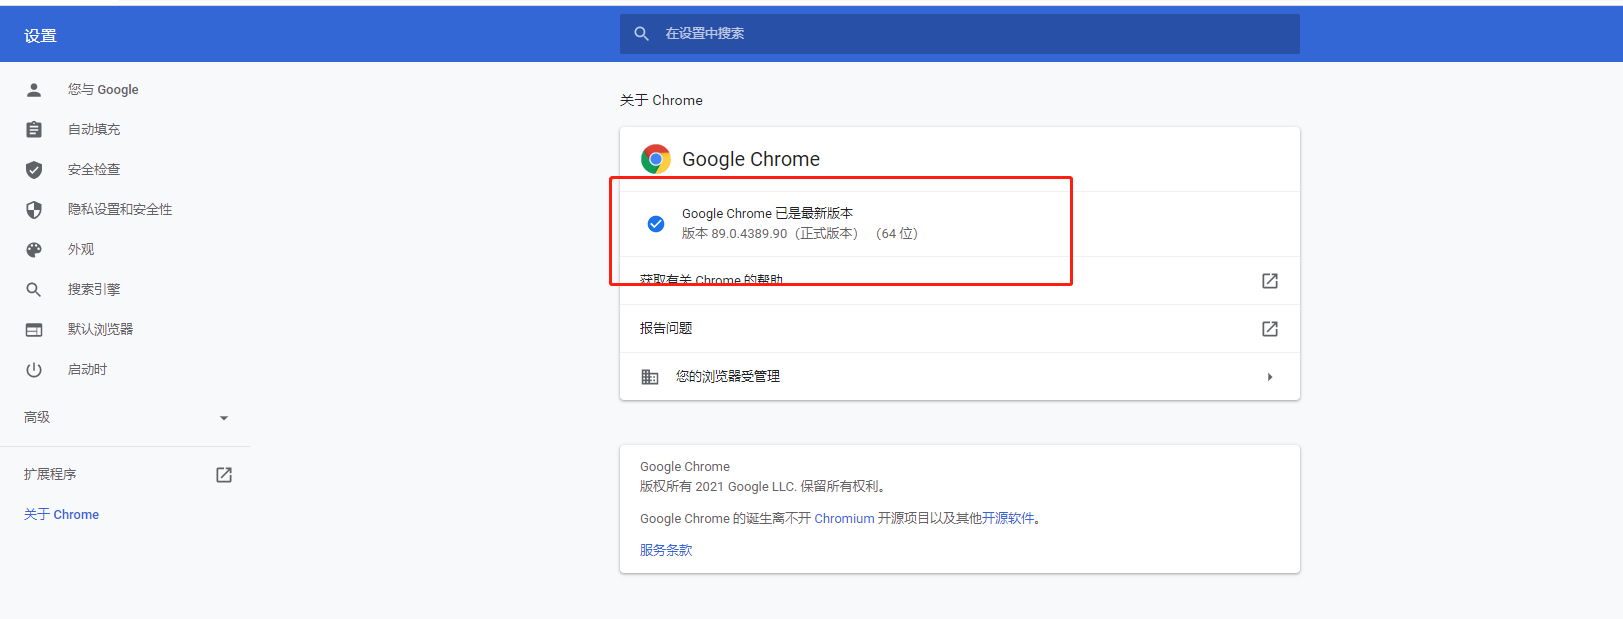This screenshot has height=619, width=1623.
Task: Click the 报告问题 row
Action: (x=960, y=329)
